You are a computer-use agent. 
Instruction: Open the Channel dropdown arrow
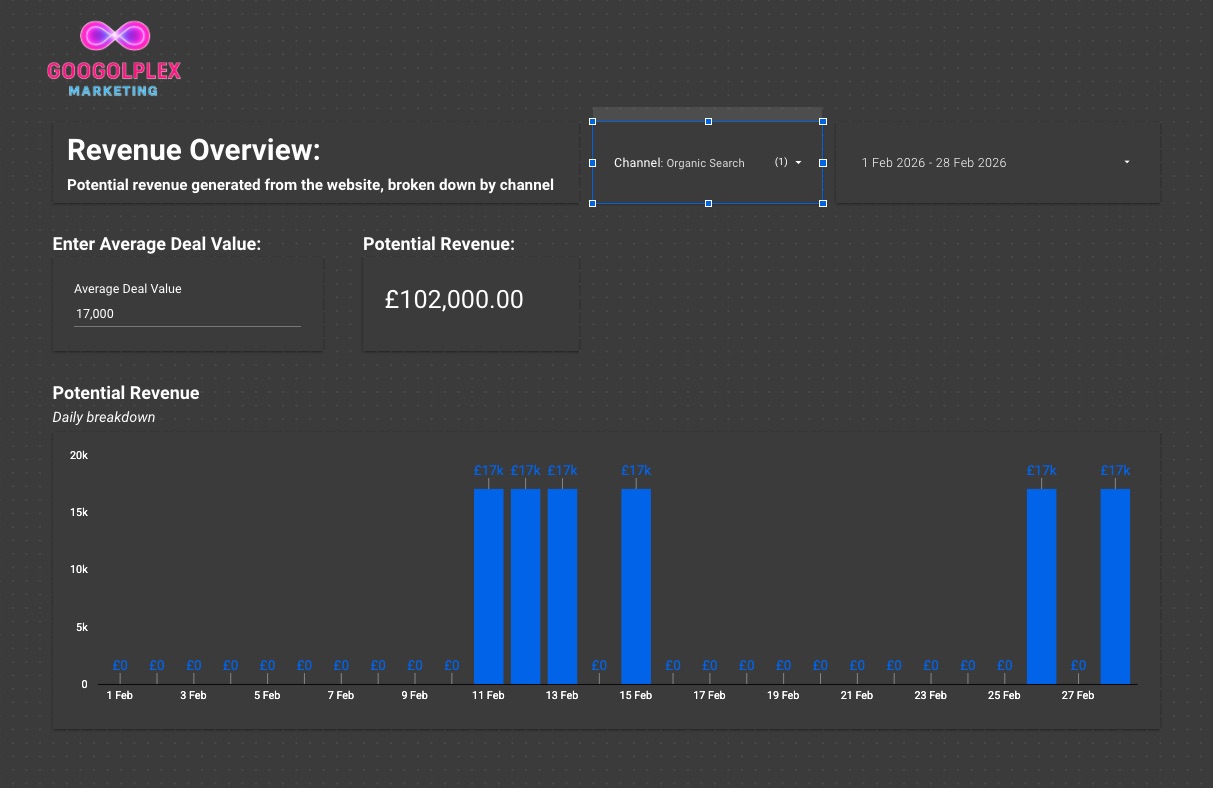[798, 163]
